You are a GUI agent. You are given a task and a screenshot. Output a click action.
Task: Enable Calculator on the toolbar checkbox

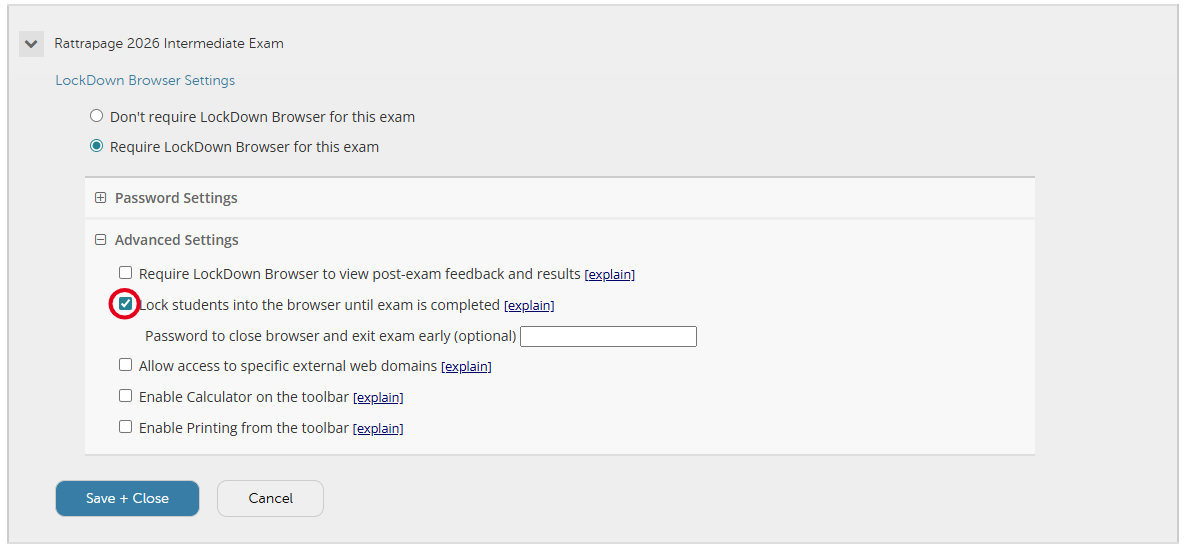pos(126,396)
